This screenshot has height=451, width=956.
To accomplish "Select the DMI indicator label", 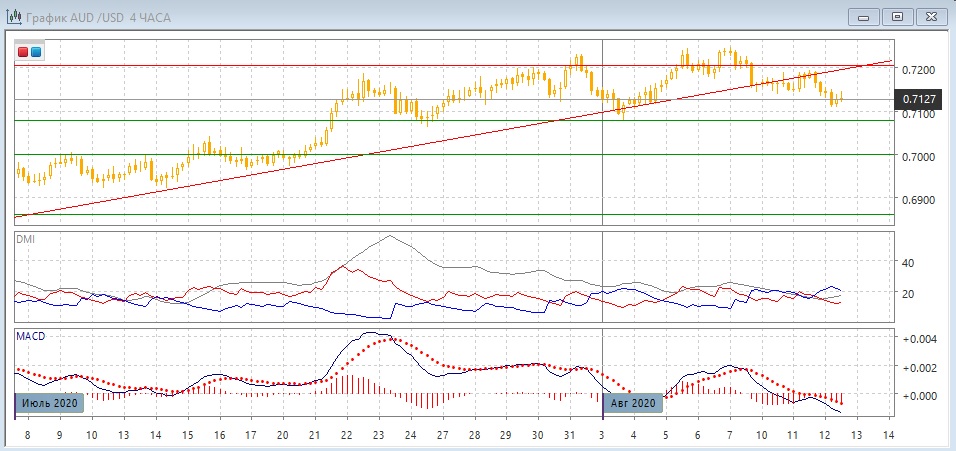I will [x=25, y=239].
